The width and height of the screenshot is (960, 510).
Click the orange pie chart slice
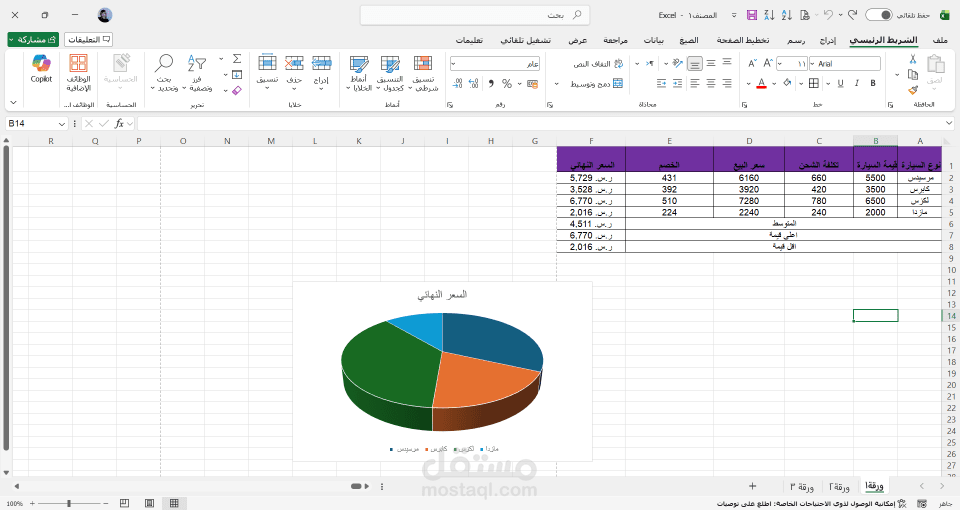coord(484,380)
